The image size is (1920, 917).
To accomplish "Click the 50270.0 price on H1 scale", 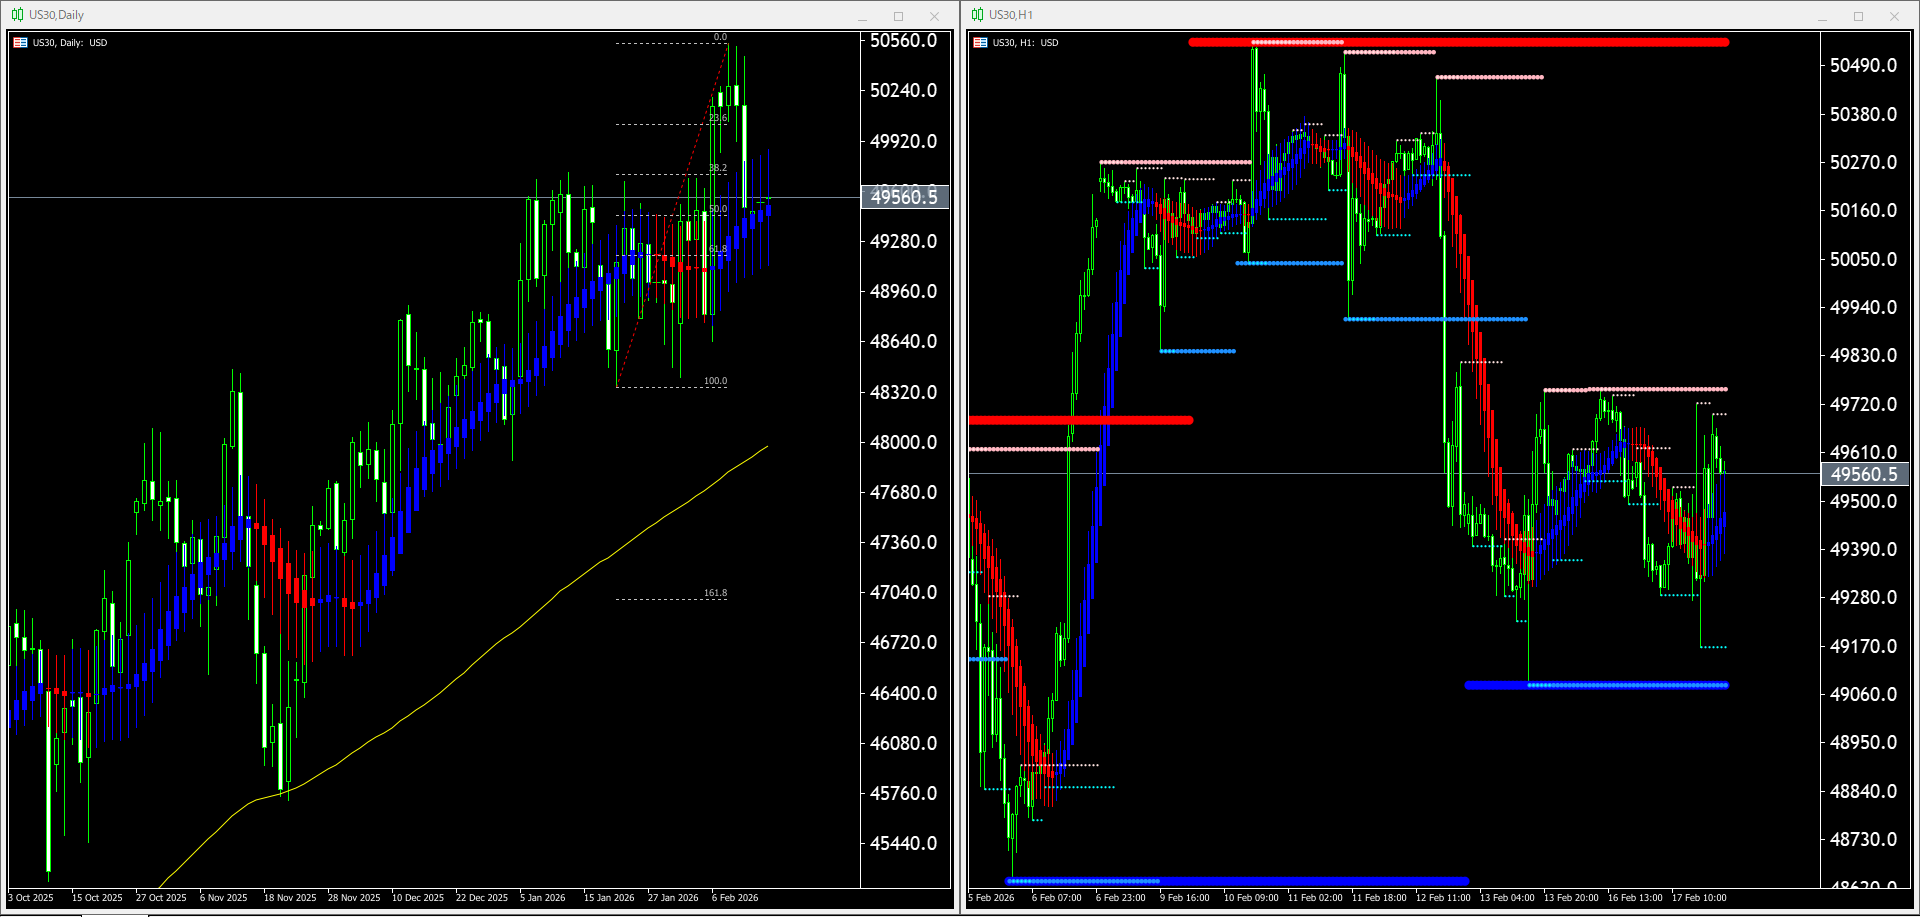I will coord(1864,162).
